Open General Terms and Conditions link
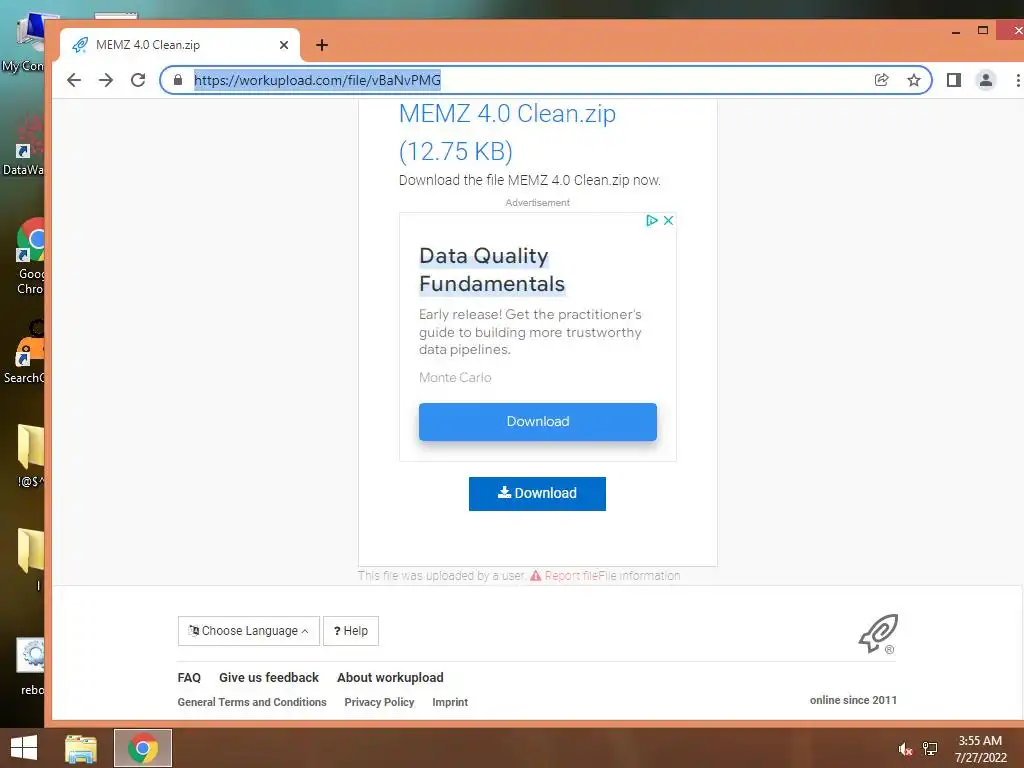The image size is (1024, 768). [x=252, y=702]
